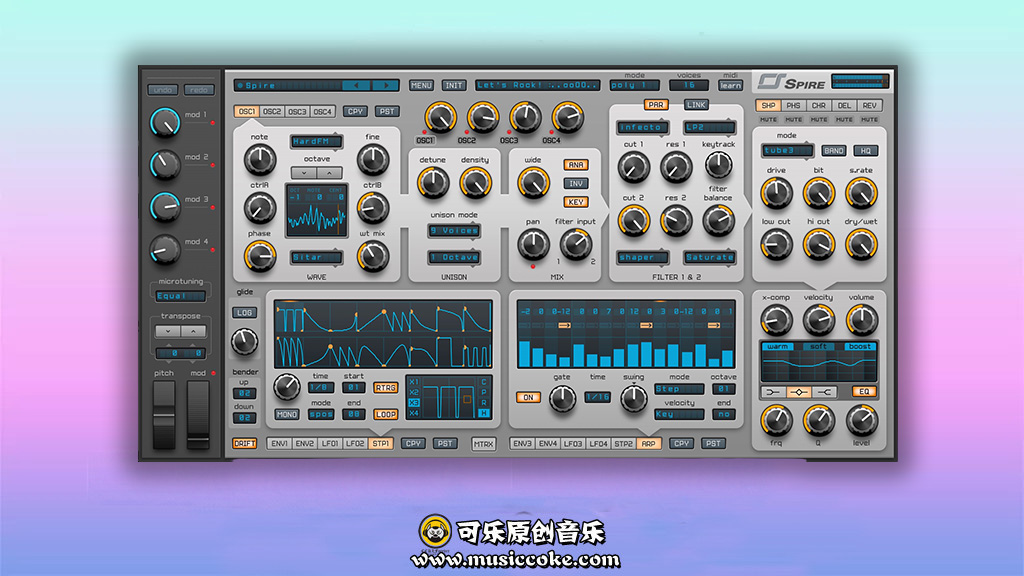Switch to the OSC4 tab
1024x576 pixels.
click(x=323, y=112)
